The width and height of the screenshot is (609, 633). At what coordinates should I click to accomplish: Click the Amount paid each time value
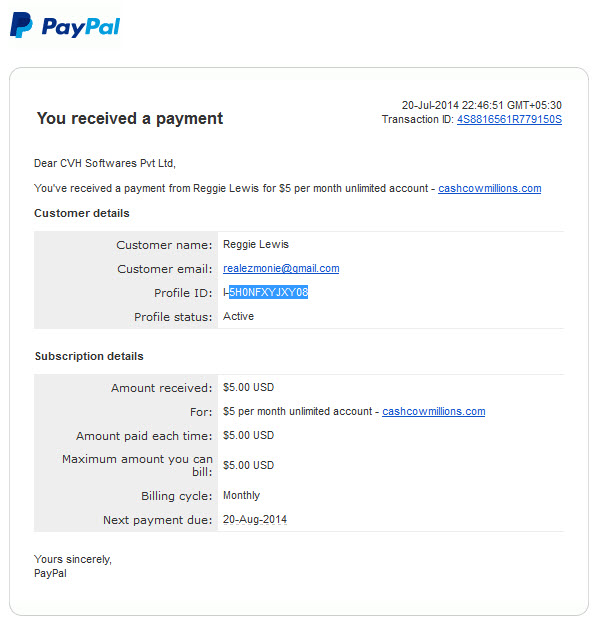[248, 435]
